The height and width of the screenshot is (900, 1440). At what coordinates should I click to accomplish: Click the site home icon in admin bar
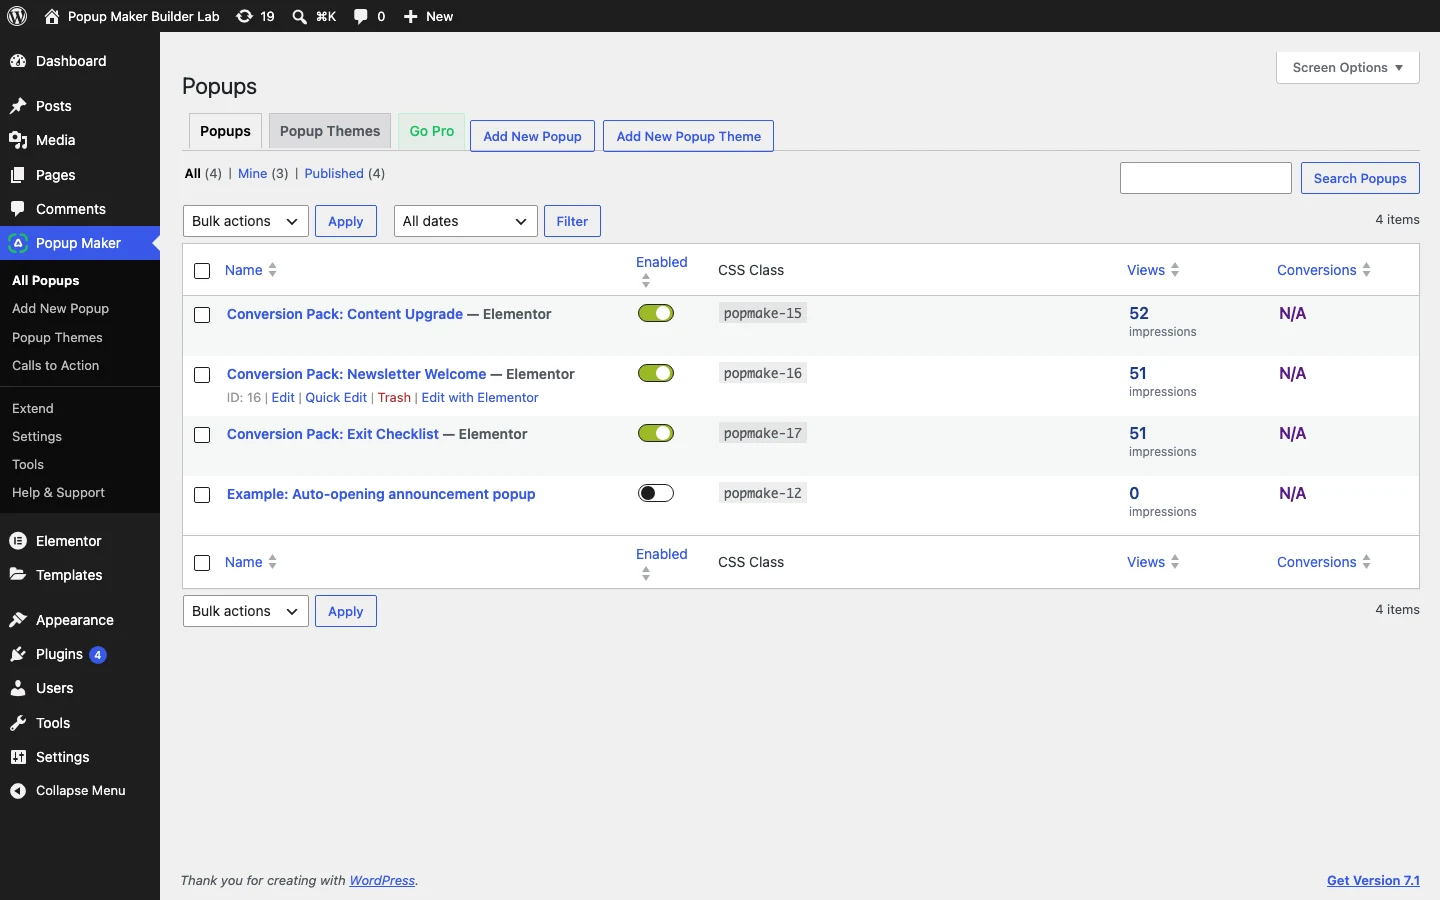pyautogui.click(x=52, y=16)
